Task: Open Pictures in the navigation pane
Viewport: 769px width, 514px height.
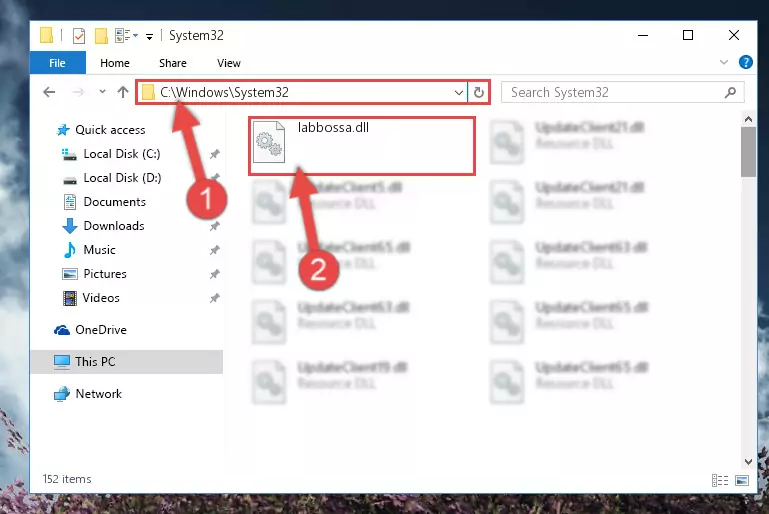Action: [105, 274]
